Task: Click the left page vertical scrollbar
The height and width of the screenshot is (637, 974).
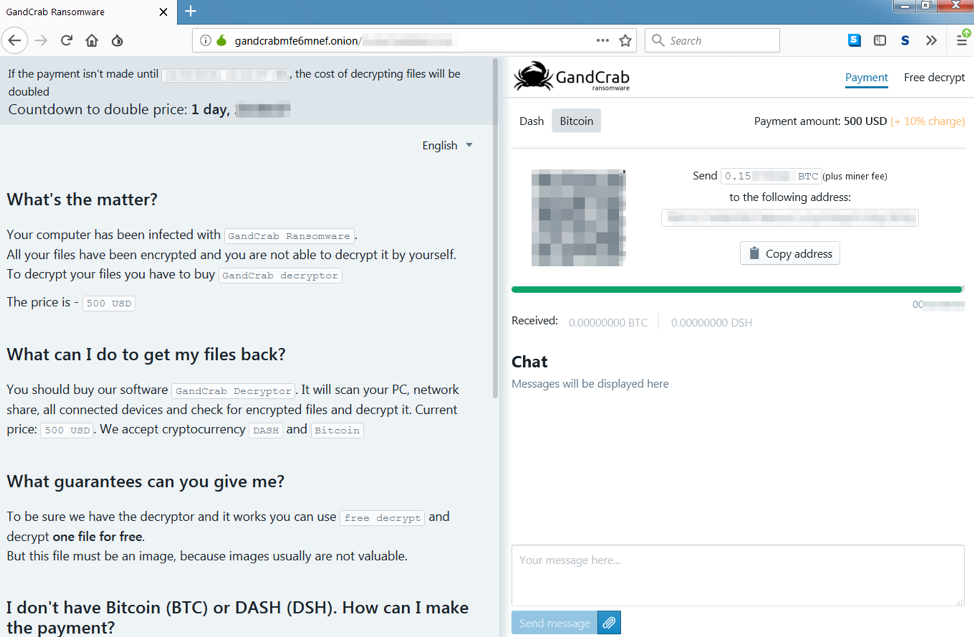Action: [495, 229]
